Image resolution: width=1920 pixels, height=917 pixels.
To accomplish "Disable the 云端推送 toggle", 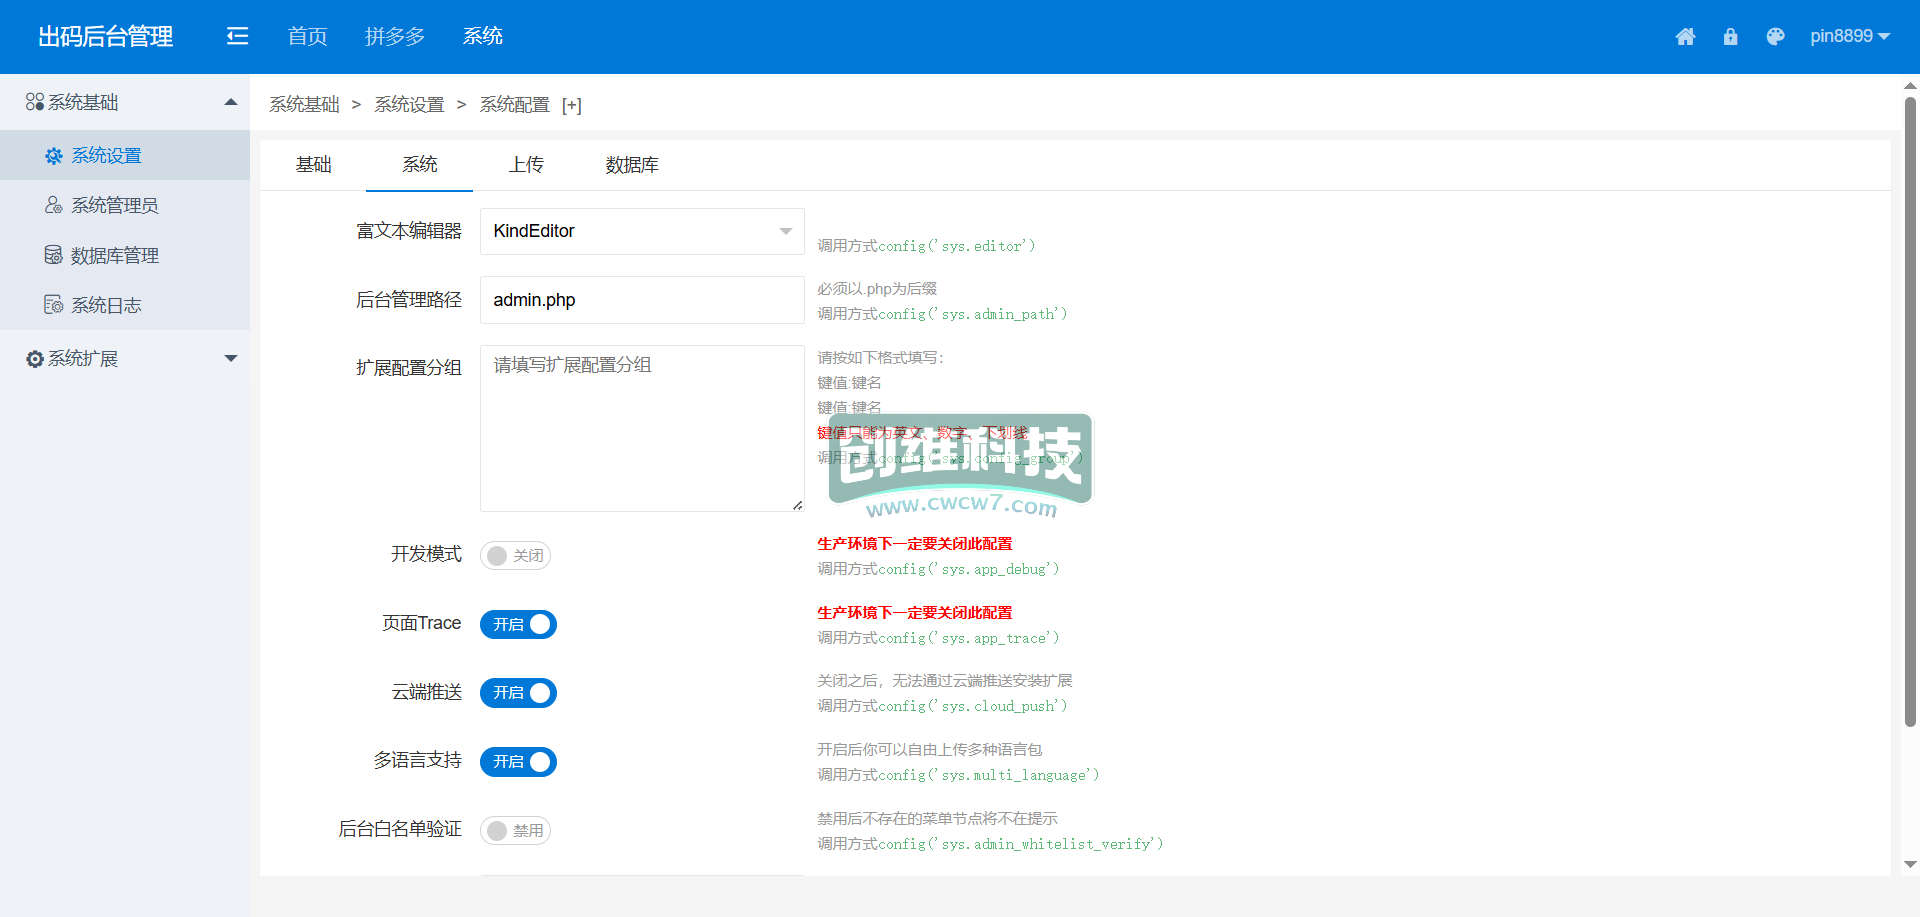I will pos(518,693).
